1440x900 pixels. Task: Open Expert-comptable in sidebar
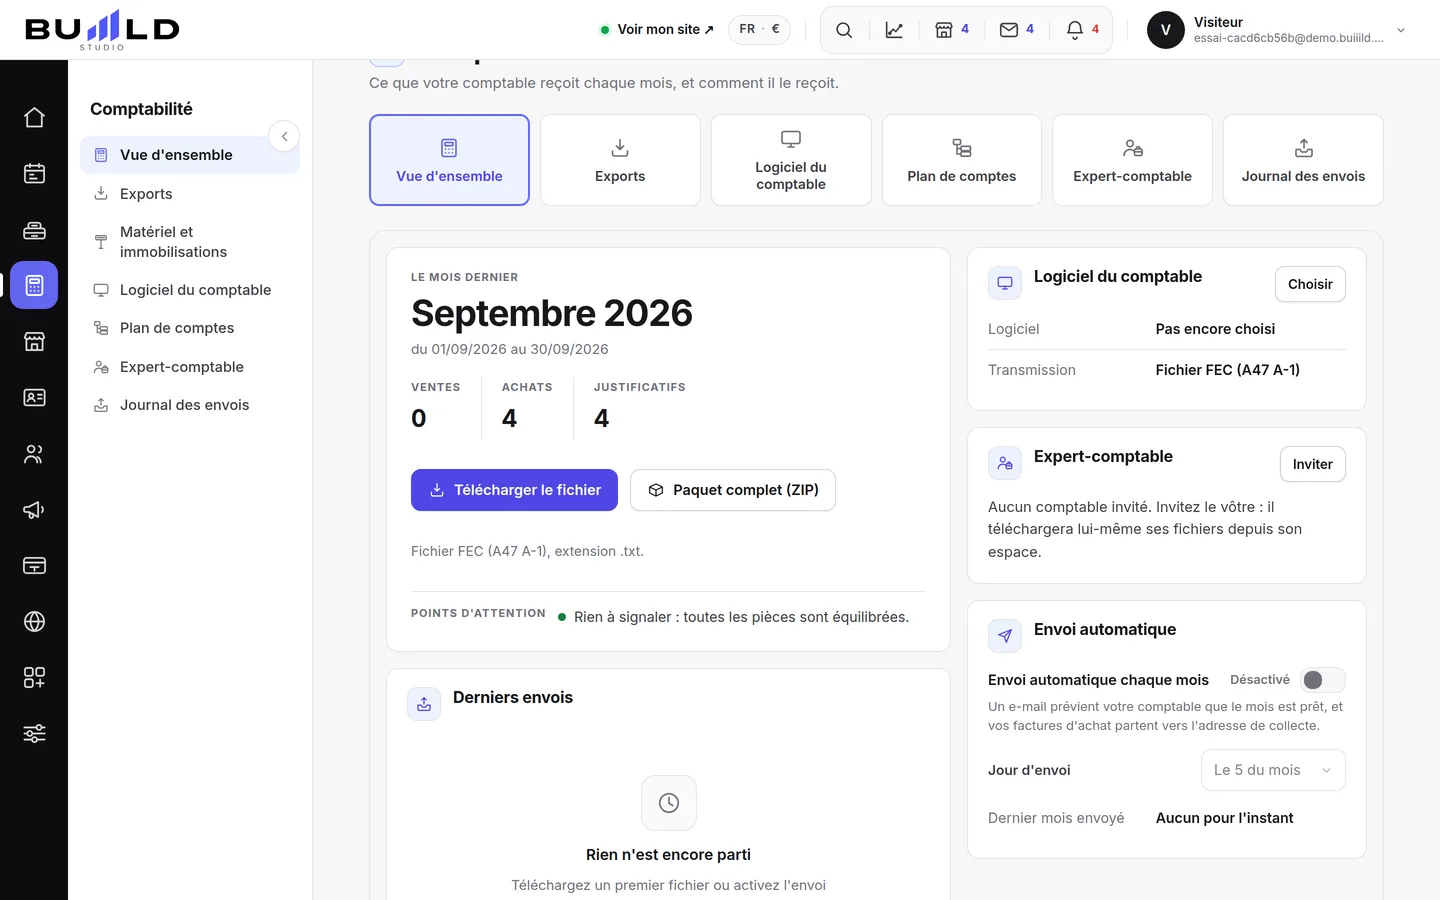pyautogui.click(x=190, y=367)
